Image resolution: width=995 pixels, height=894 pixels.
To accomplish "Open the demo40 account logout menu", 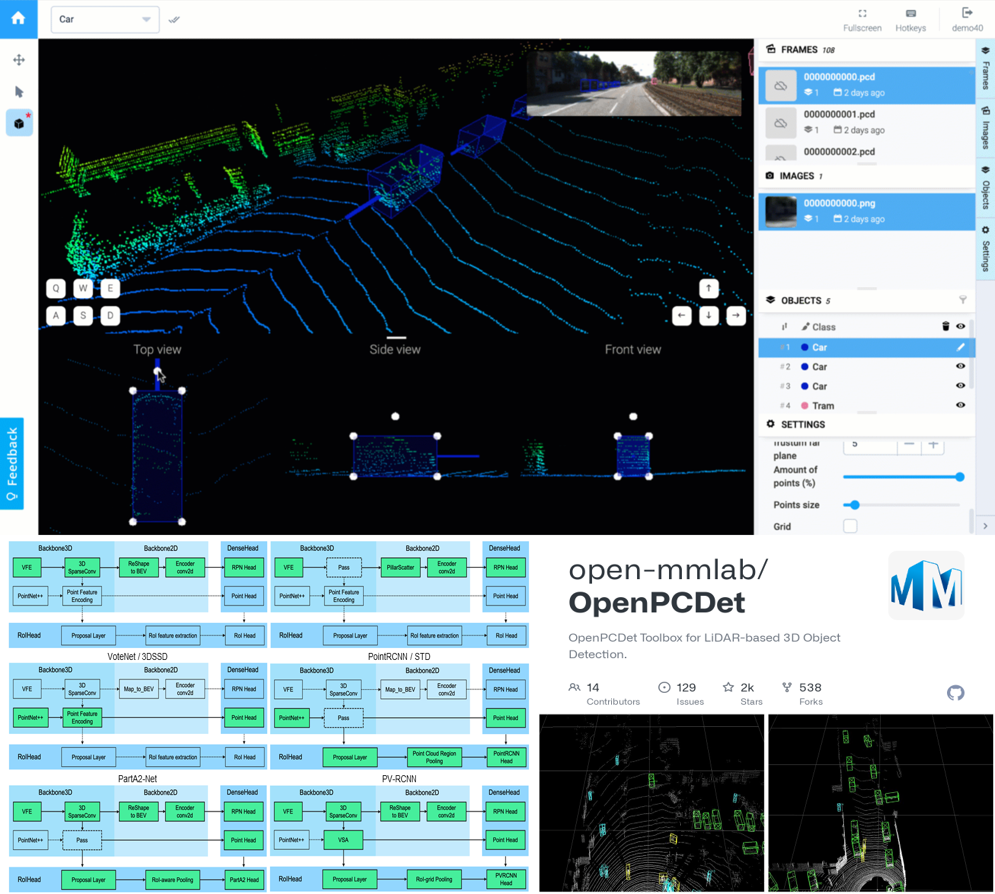I will pos(967,20).
